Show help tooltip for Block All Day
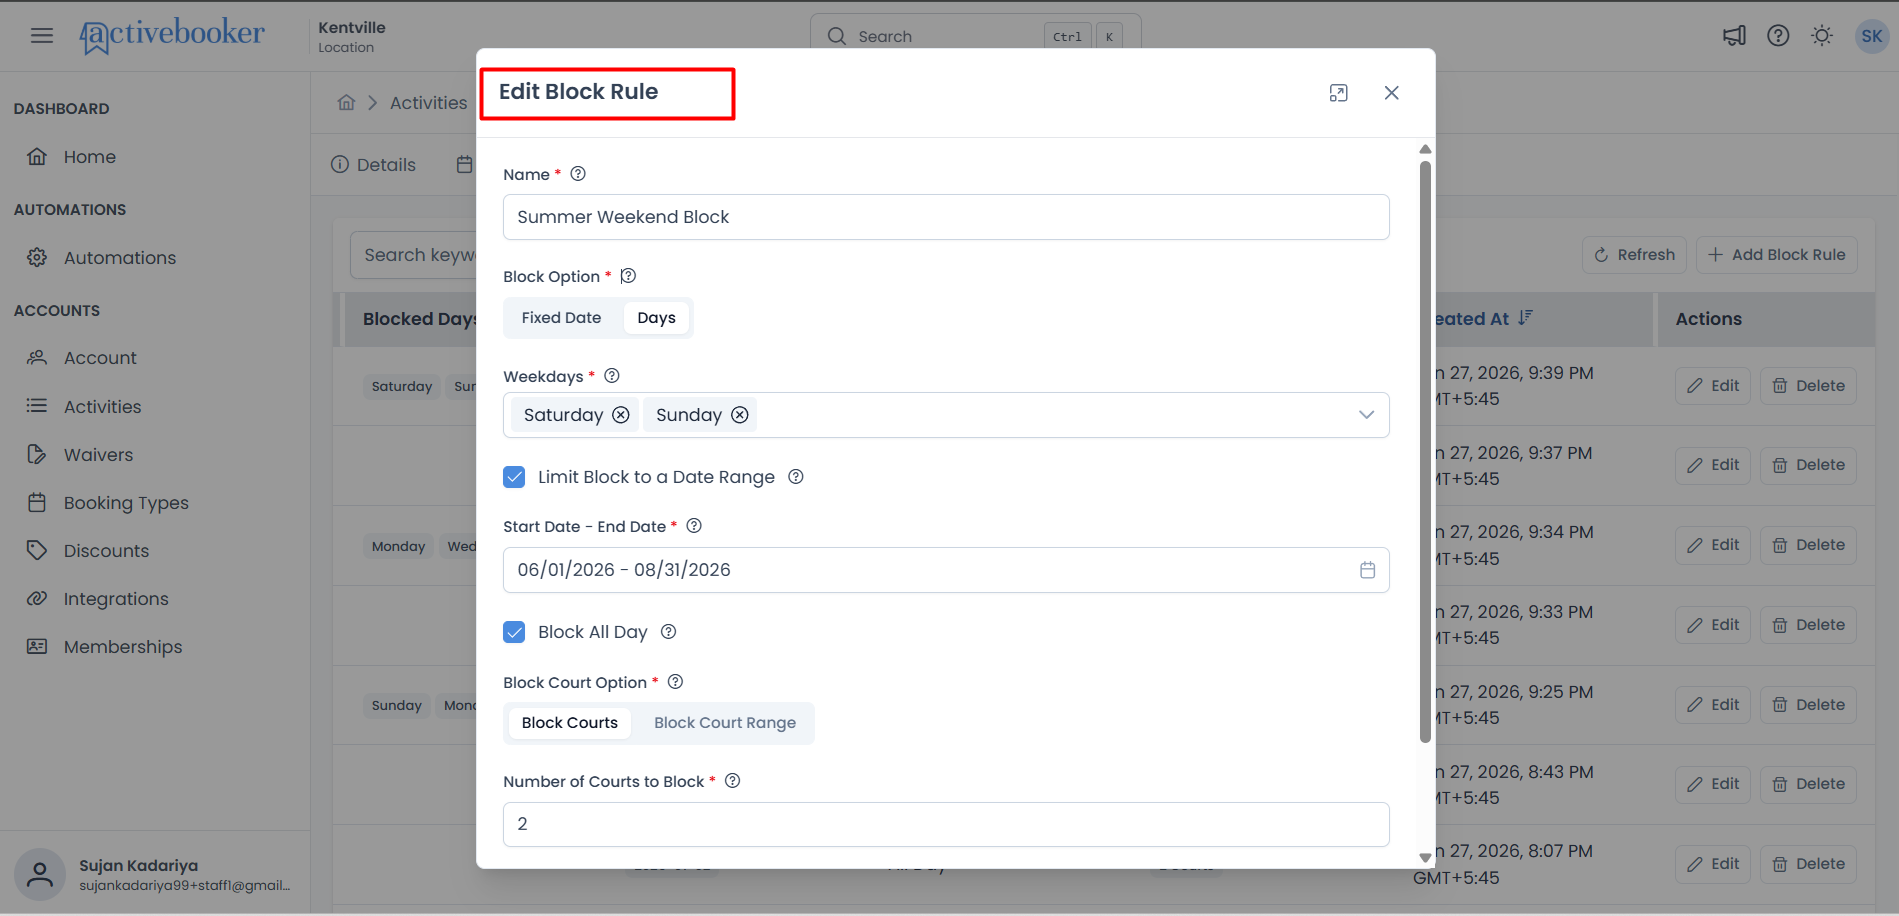This screenshot has width=1899, height=916. 669,632
